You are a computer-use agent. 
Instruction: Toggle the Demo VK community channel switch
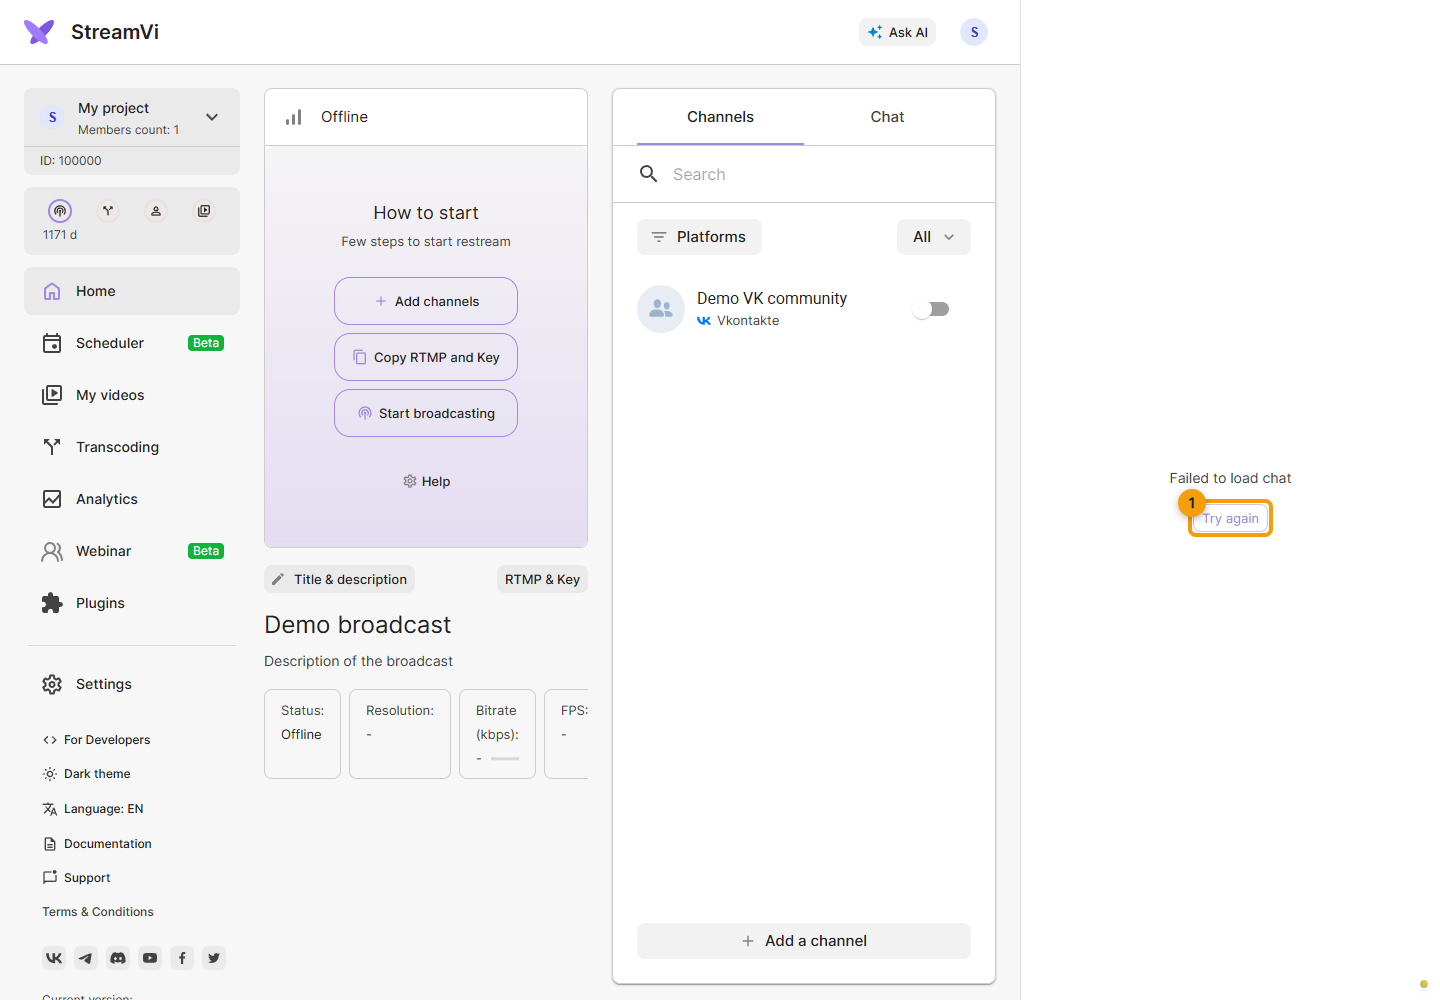(x=931, y=309)
